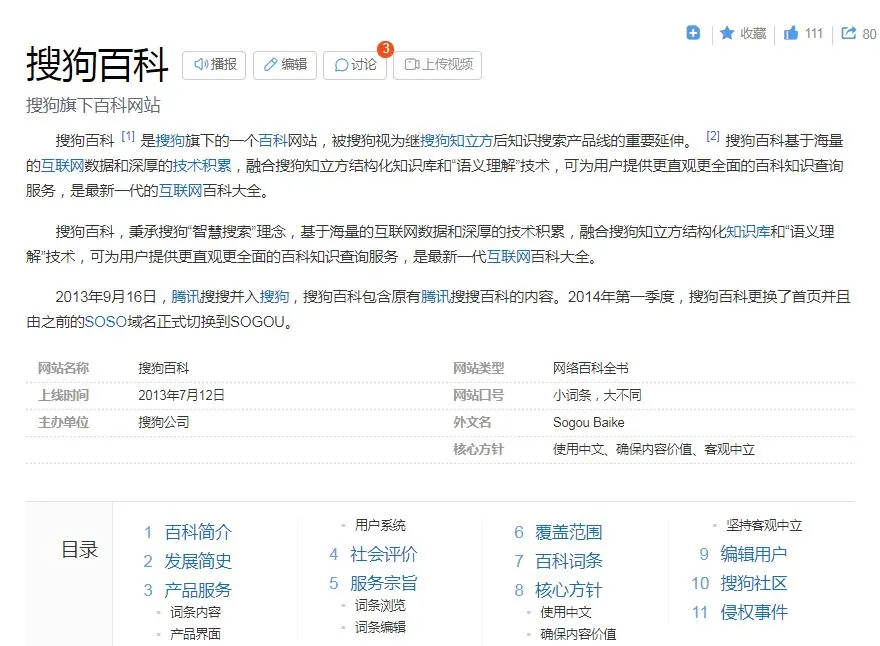Image resolution: width=880 pixels, height=646 pixels.
Task: Open 腾讯 link before 搜搜并入
Action: pos(185,297)
